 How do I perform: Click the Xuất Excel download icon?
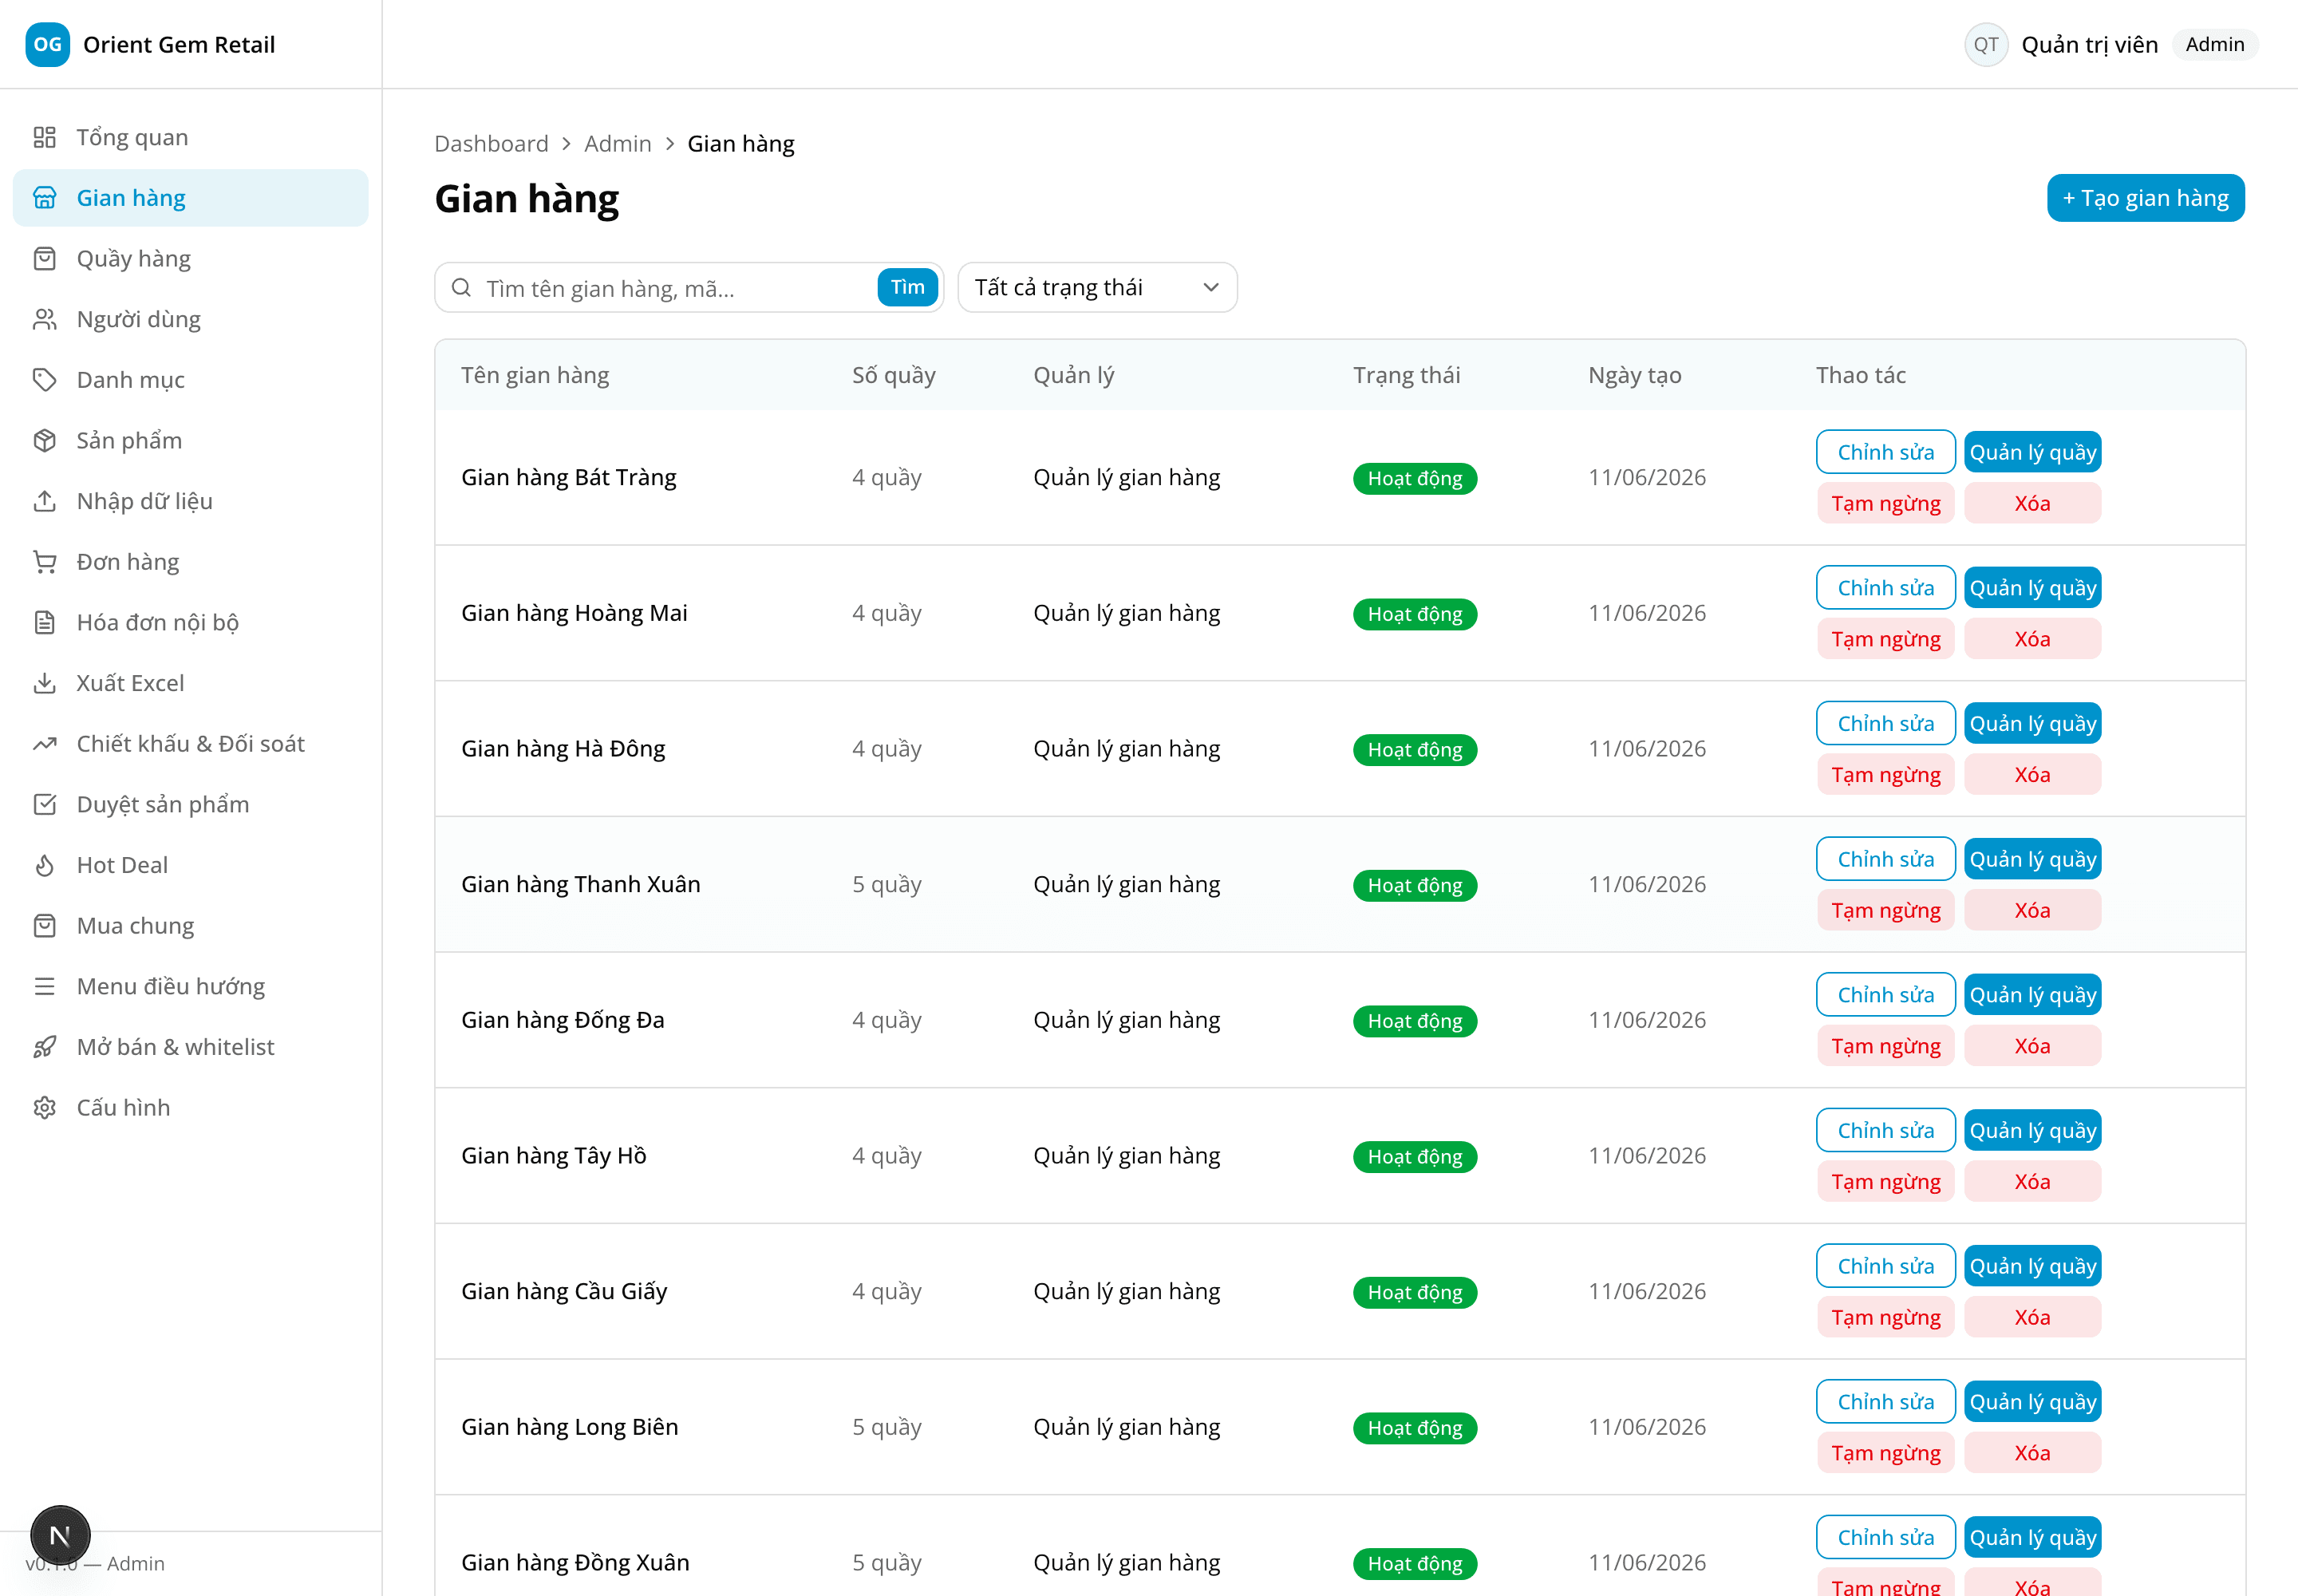[x=45, y=683]
